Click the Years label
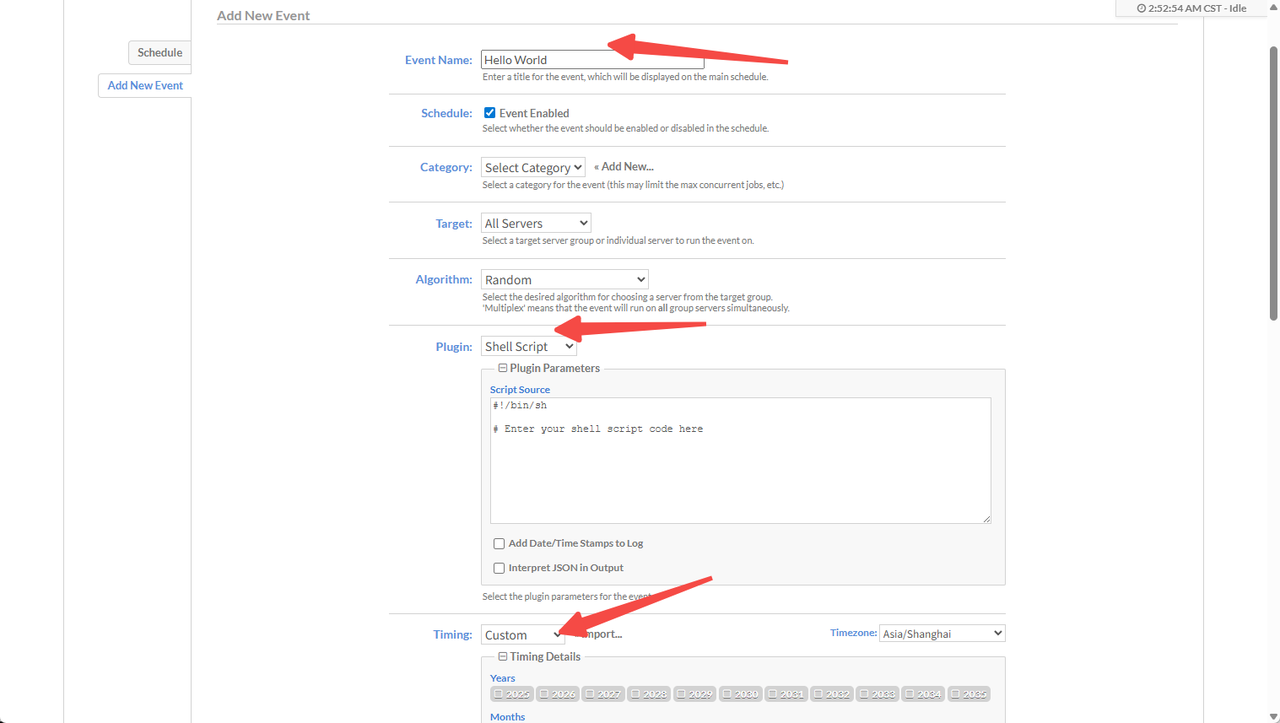Image resolution: width=1280 pixels, height=723 pixels. click(x=503, y=678)
